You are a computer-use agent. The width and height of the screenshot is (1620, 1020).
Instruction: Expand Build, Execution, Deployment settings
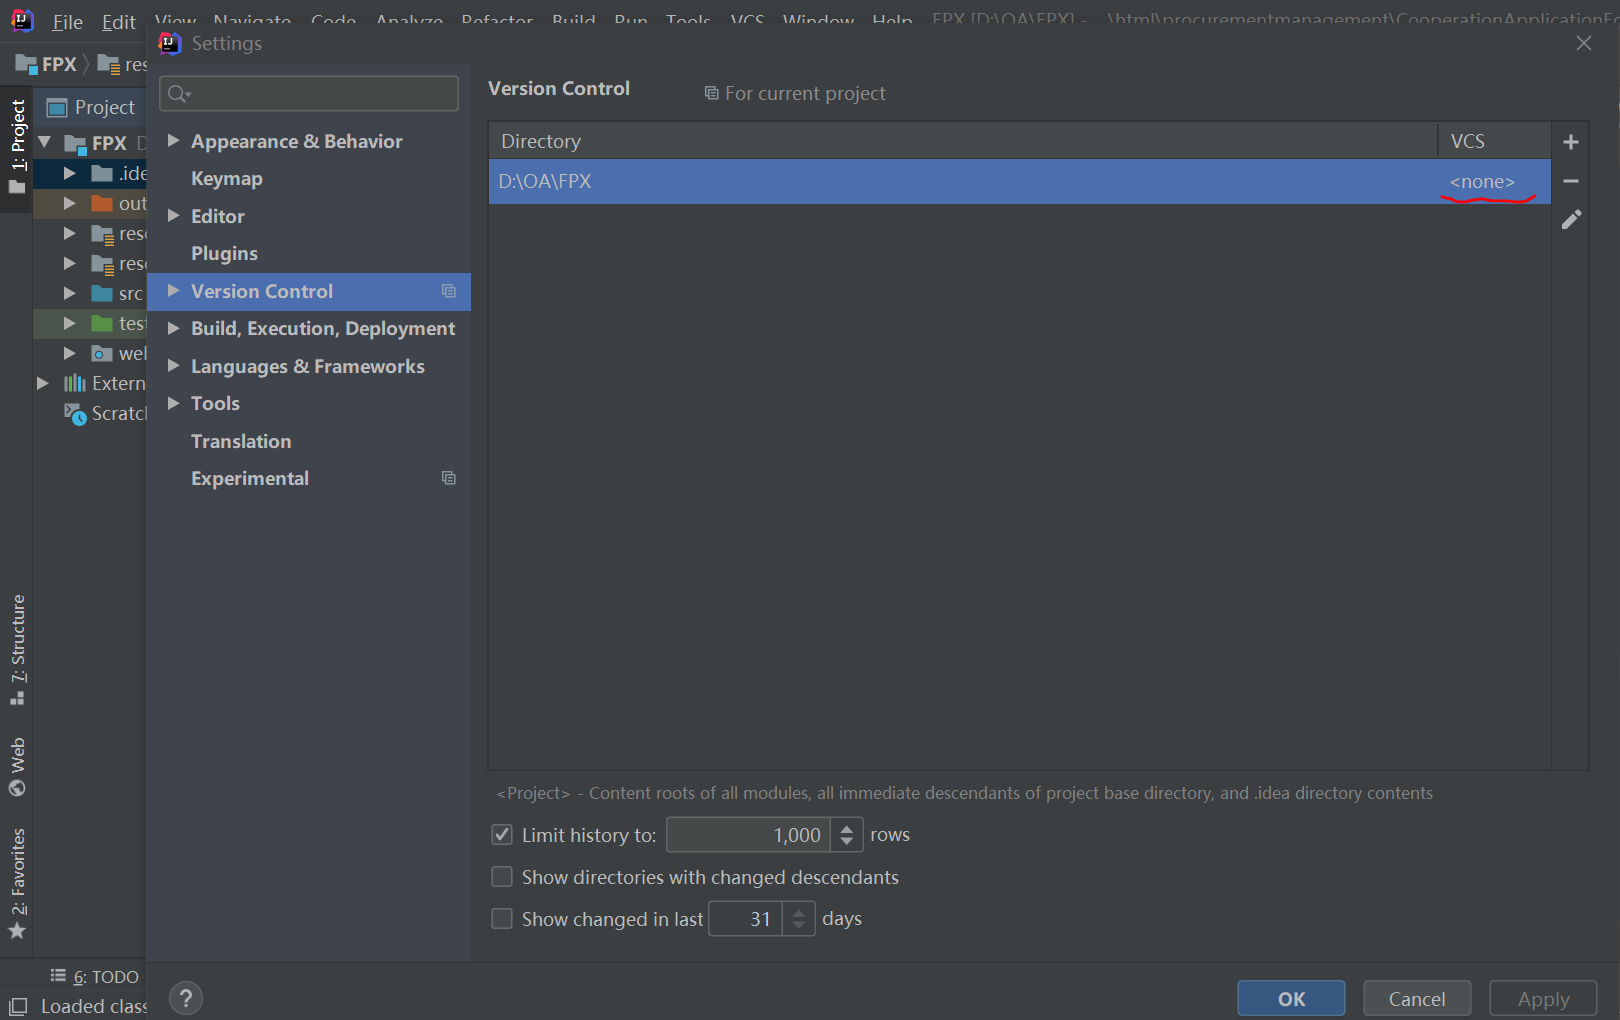point(173,328)
